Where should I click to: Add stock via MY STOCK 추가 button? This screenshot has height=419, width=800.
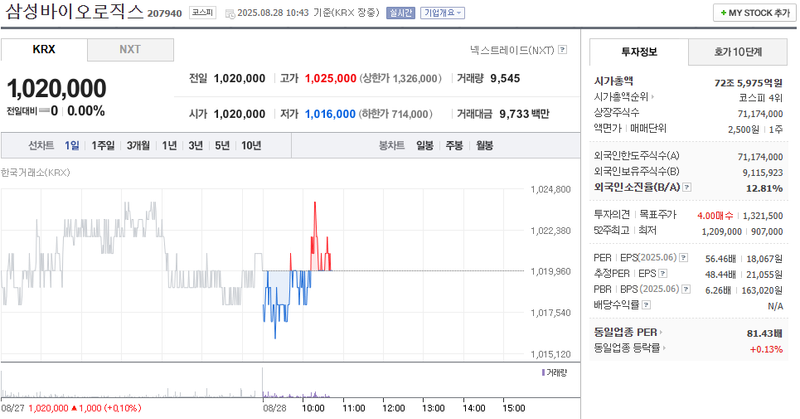755,13
